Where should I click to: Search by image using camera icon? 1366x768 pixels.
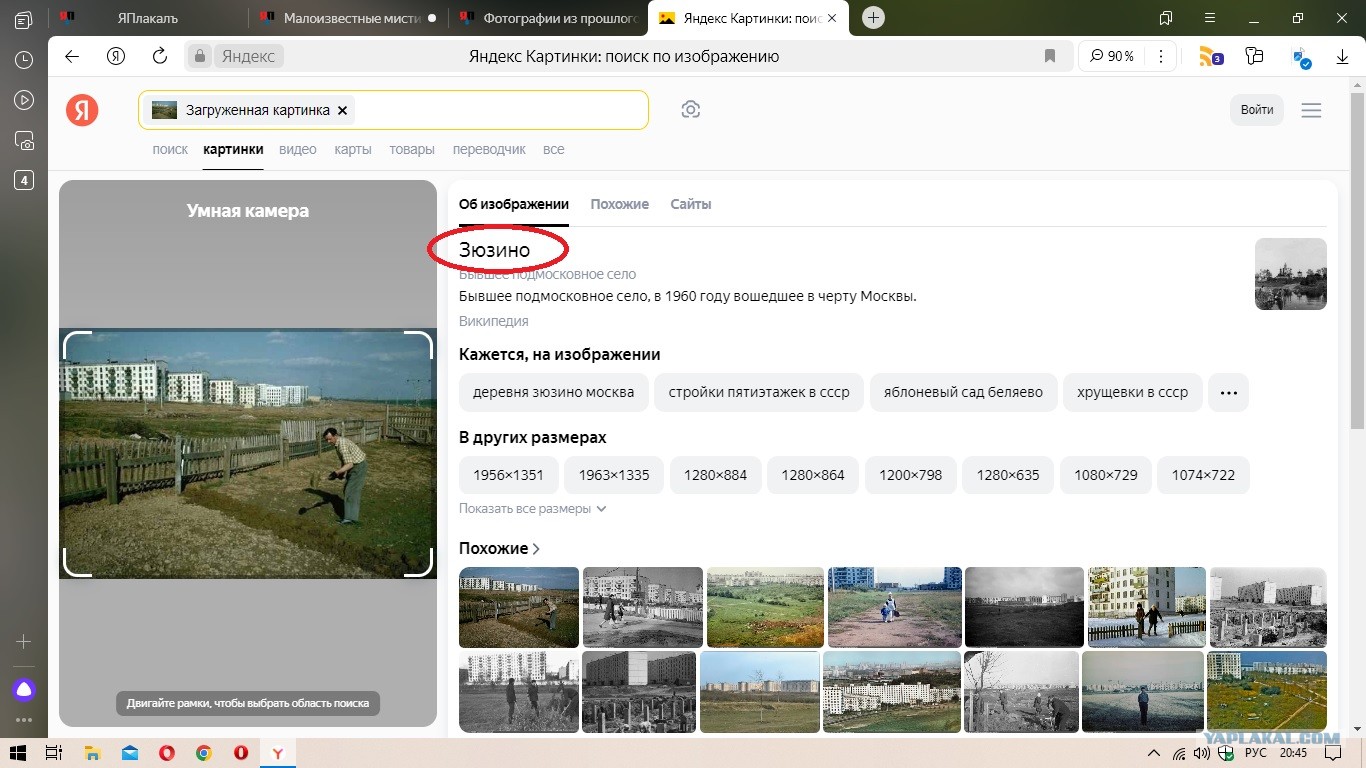[x=690, y=110]
